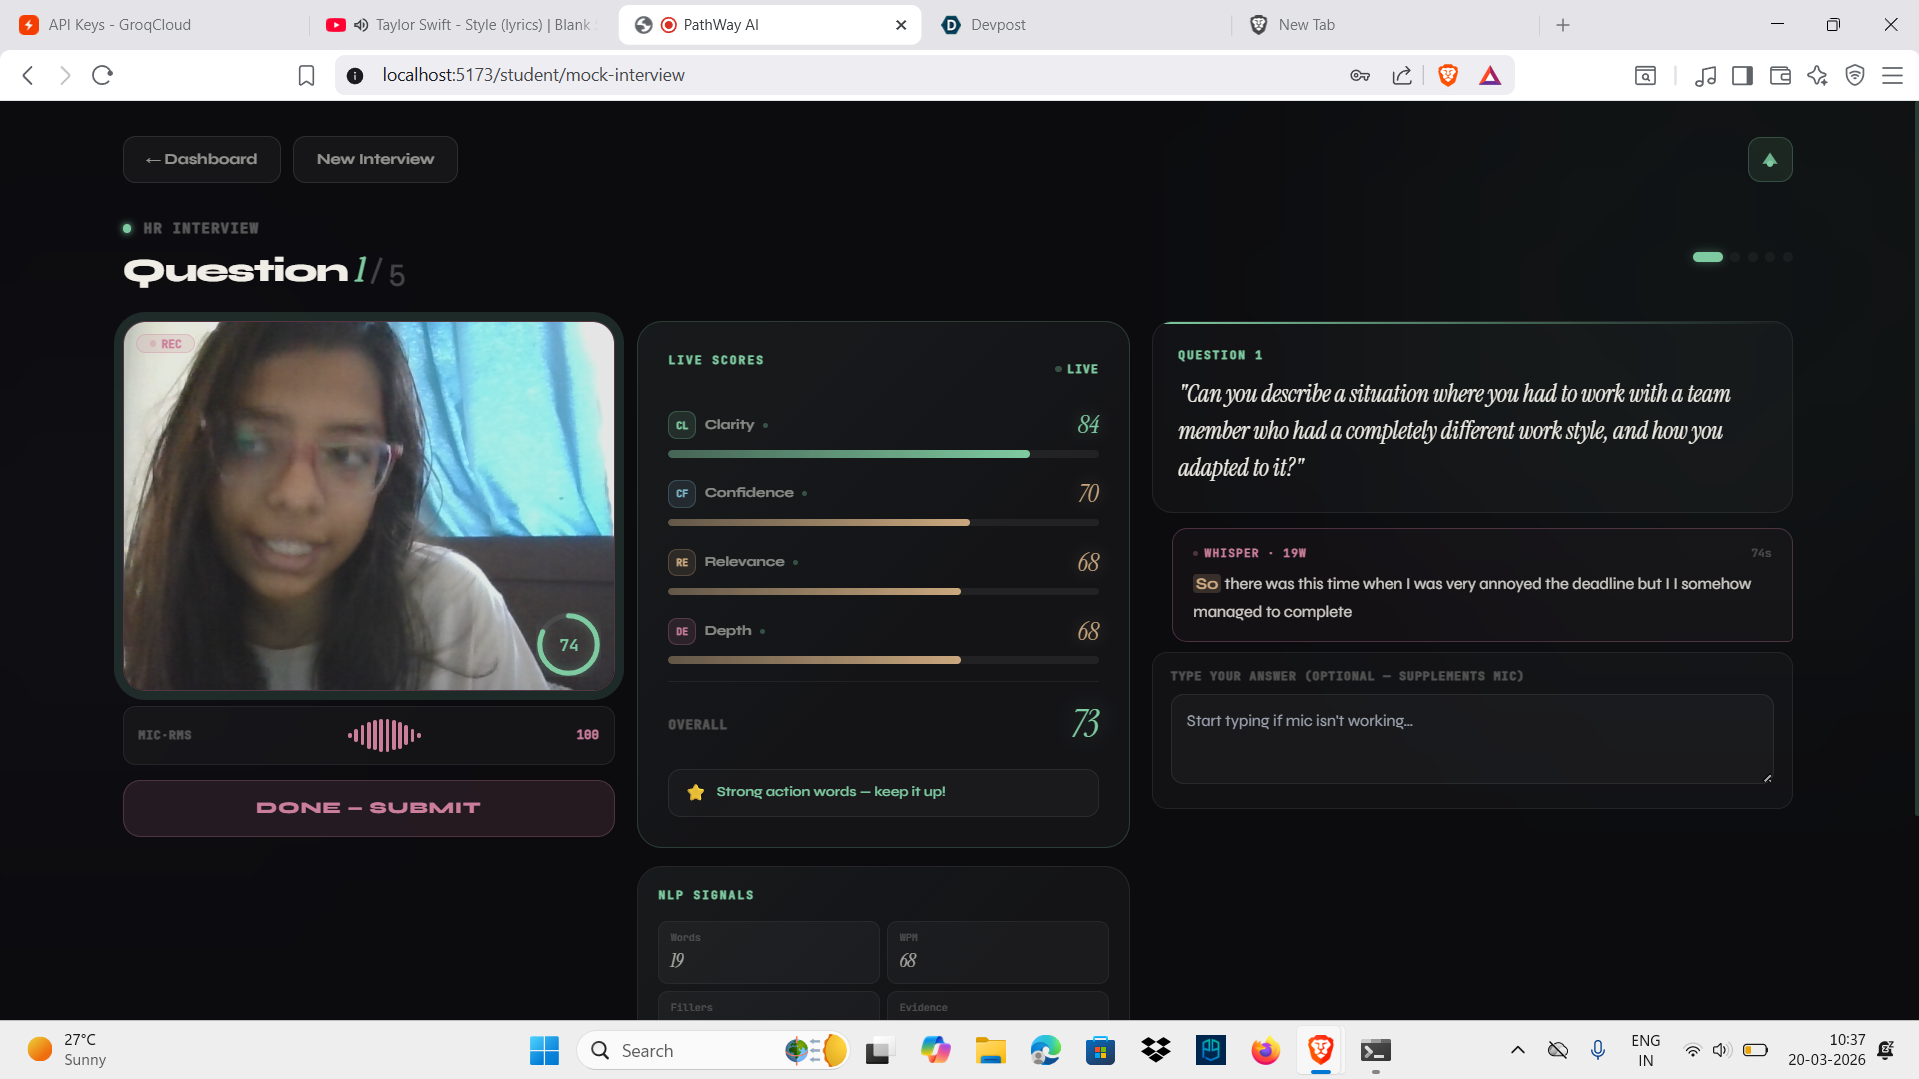The image size is (1919, 1079).
Task: Open Microsoft Edge from the taskbar
Action: tap(1045, 1050)
